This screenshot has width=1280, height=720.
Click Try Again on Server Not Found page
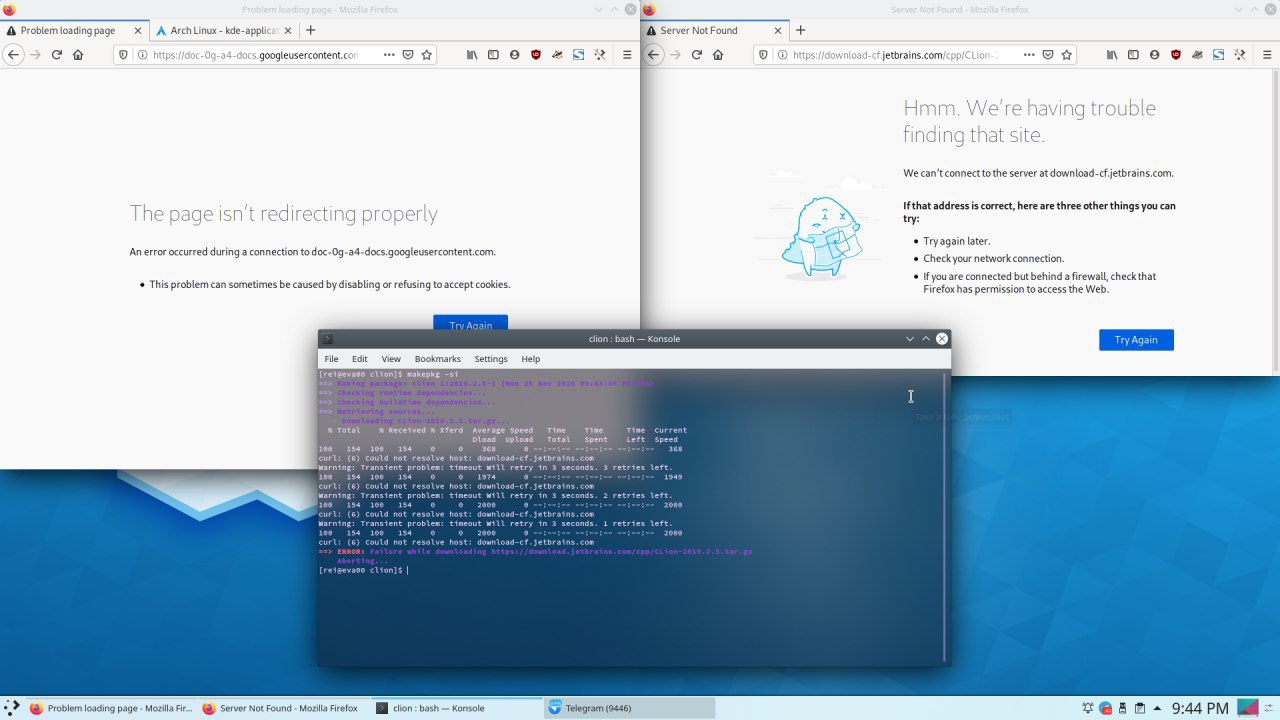pos(1136,340)
